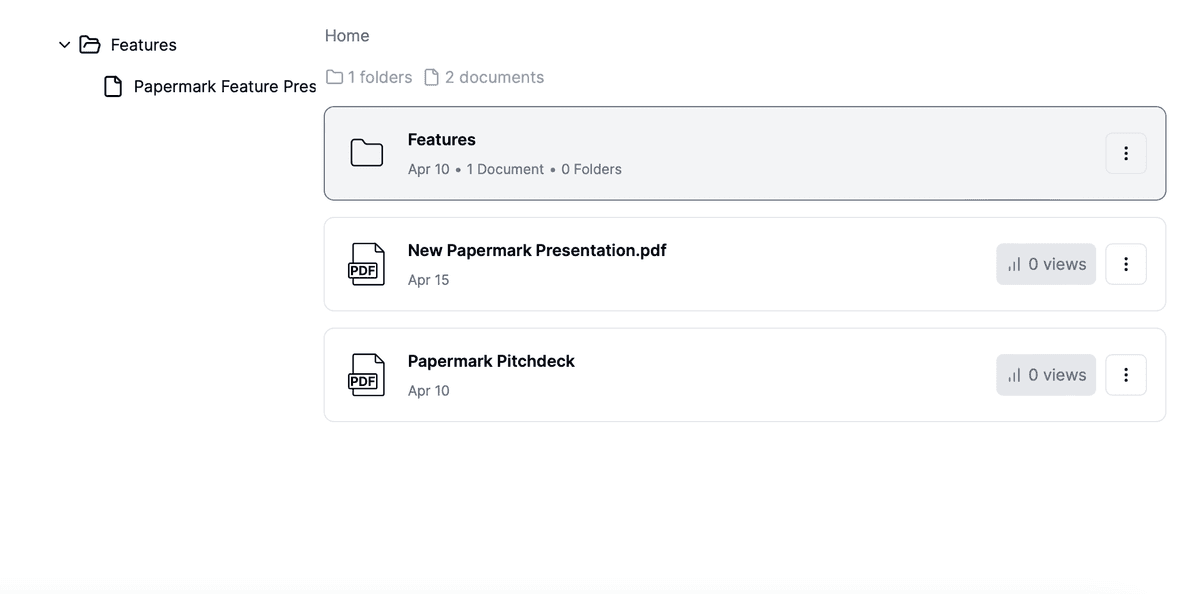Screen dimensions: 1200x594
Task: Select the folder icon before the 1 folders count
Action: pos(333,76)
